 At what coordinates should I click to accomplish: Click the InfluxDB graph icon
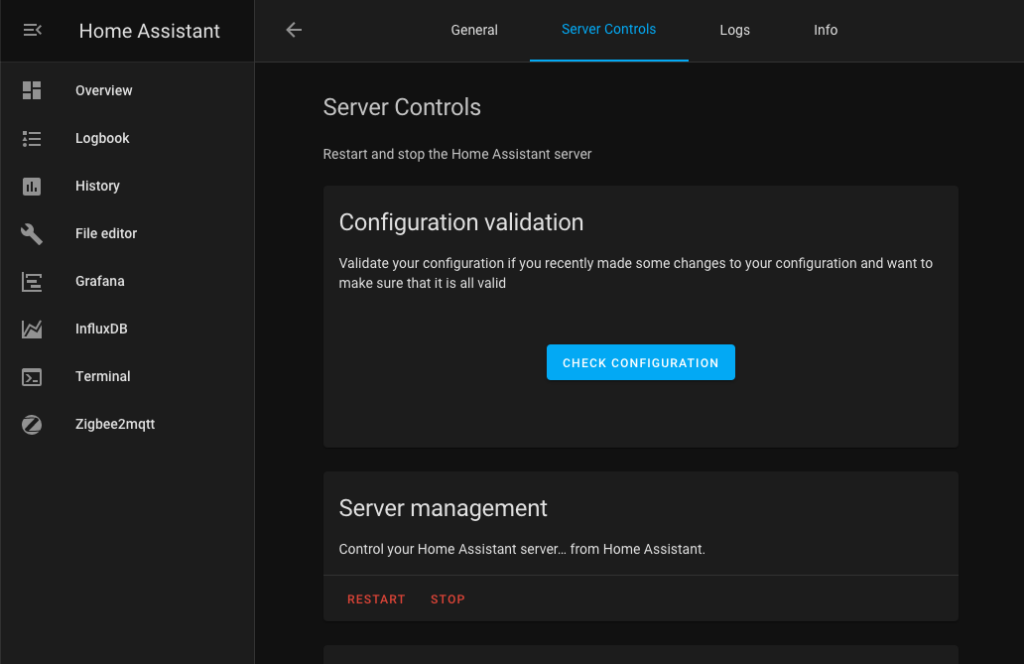tap(31, 329)
